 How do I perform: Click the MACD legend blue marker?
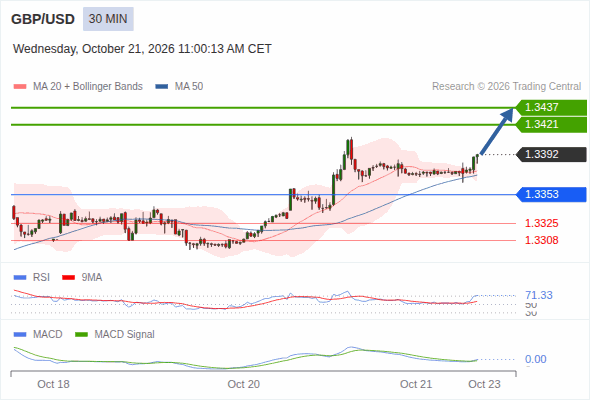[x=20, y=334]
